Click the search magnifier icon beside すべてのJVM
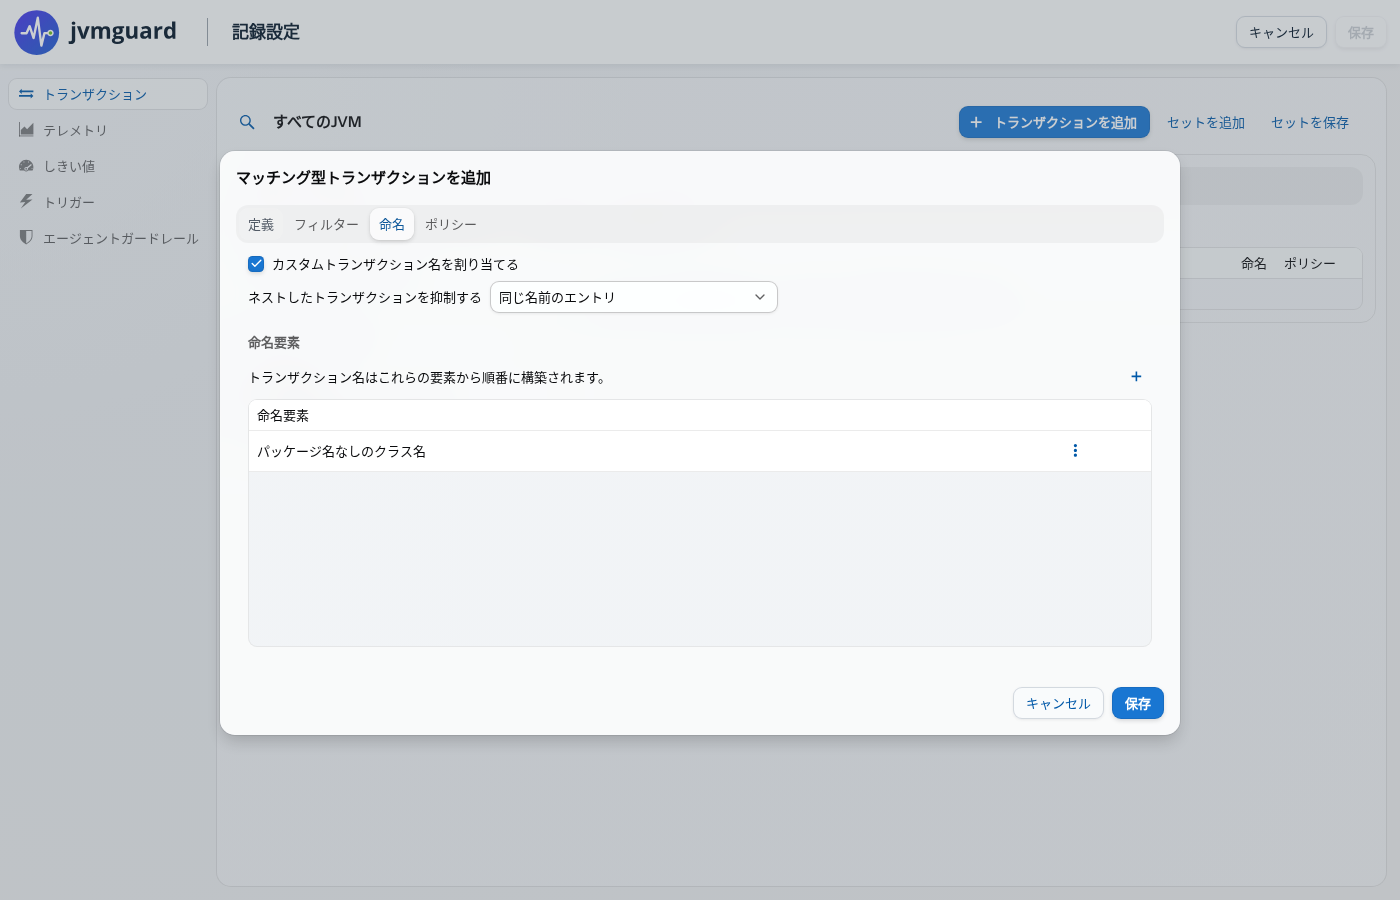 (x=247, y=122)
